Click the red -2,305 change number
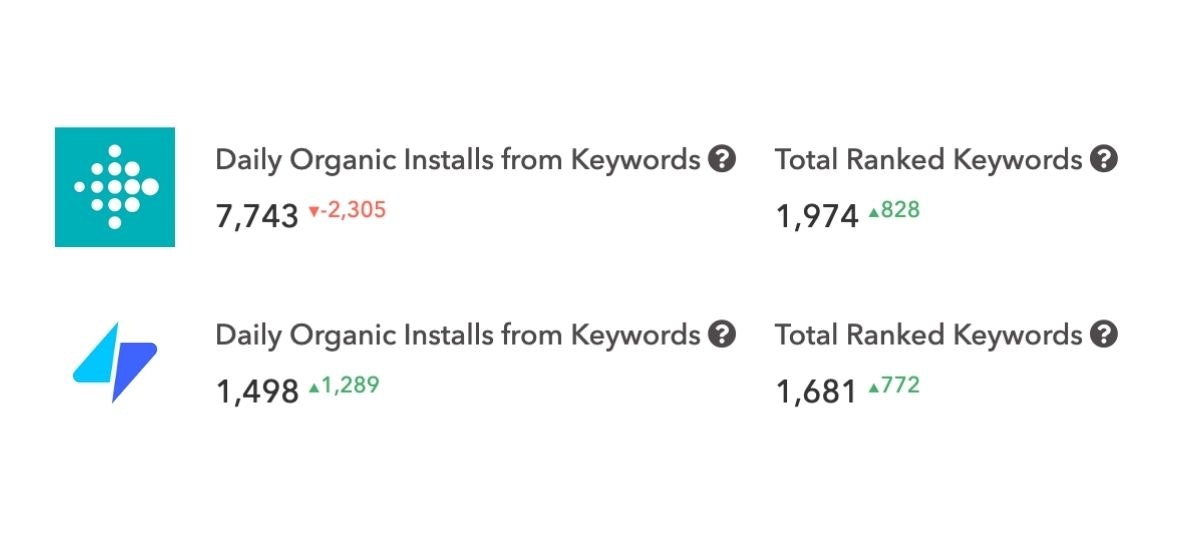Image resolution: width=1200 pixels, height=550 pixels. (x=353, y=211)
